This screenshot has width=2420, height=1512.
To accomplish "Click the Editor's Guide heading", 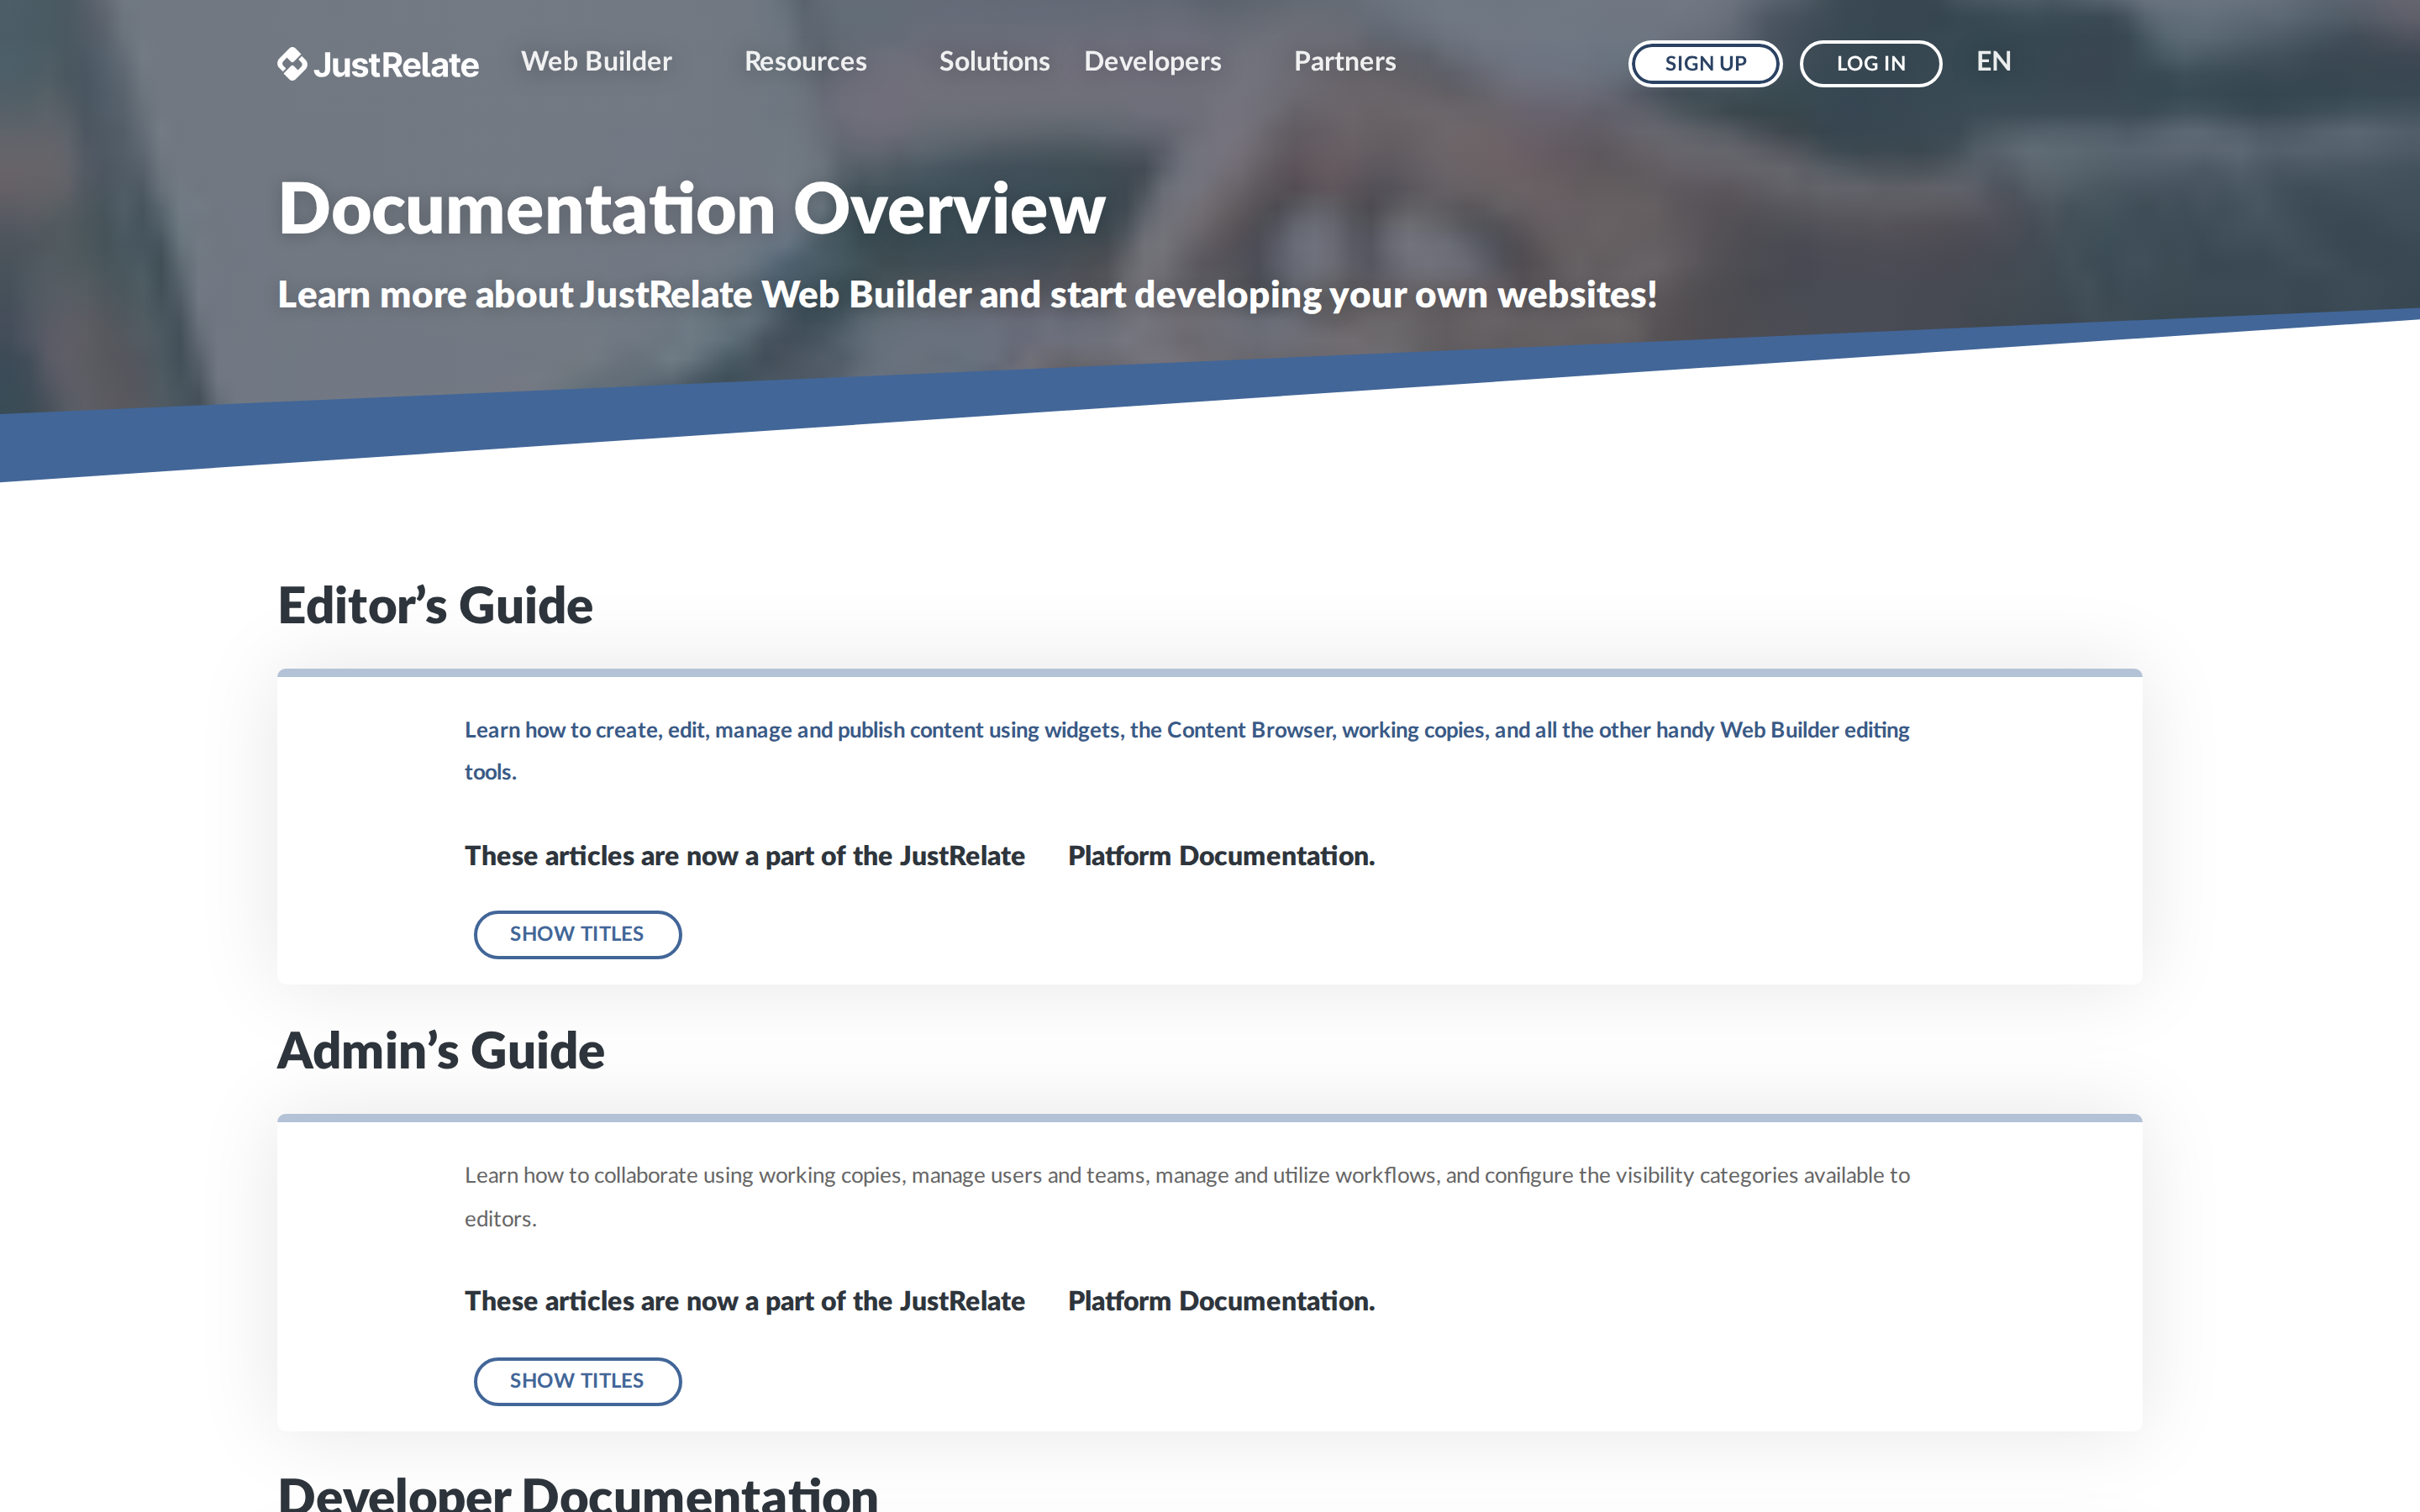I will [x=435, y=606].
